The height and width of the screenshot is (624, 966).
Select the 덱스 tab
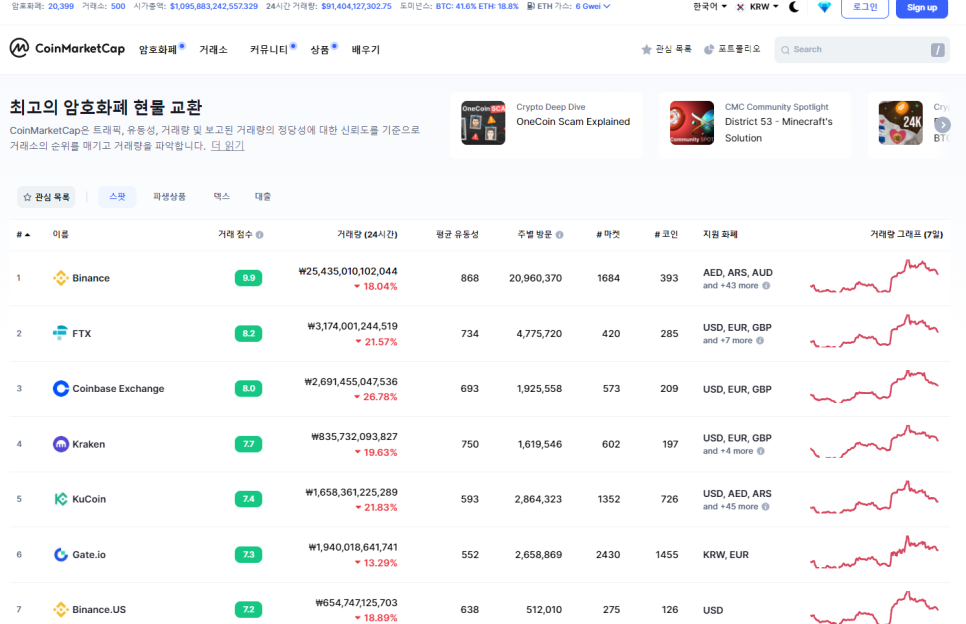(222, 197)
